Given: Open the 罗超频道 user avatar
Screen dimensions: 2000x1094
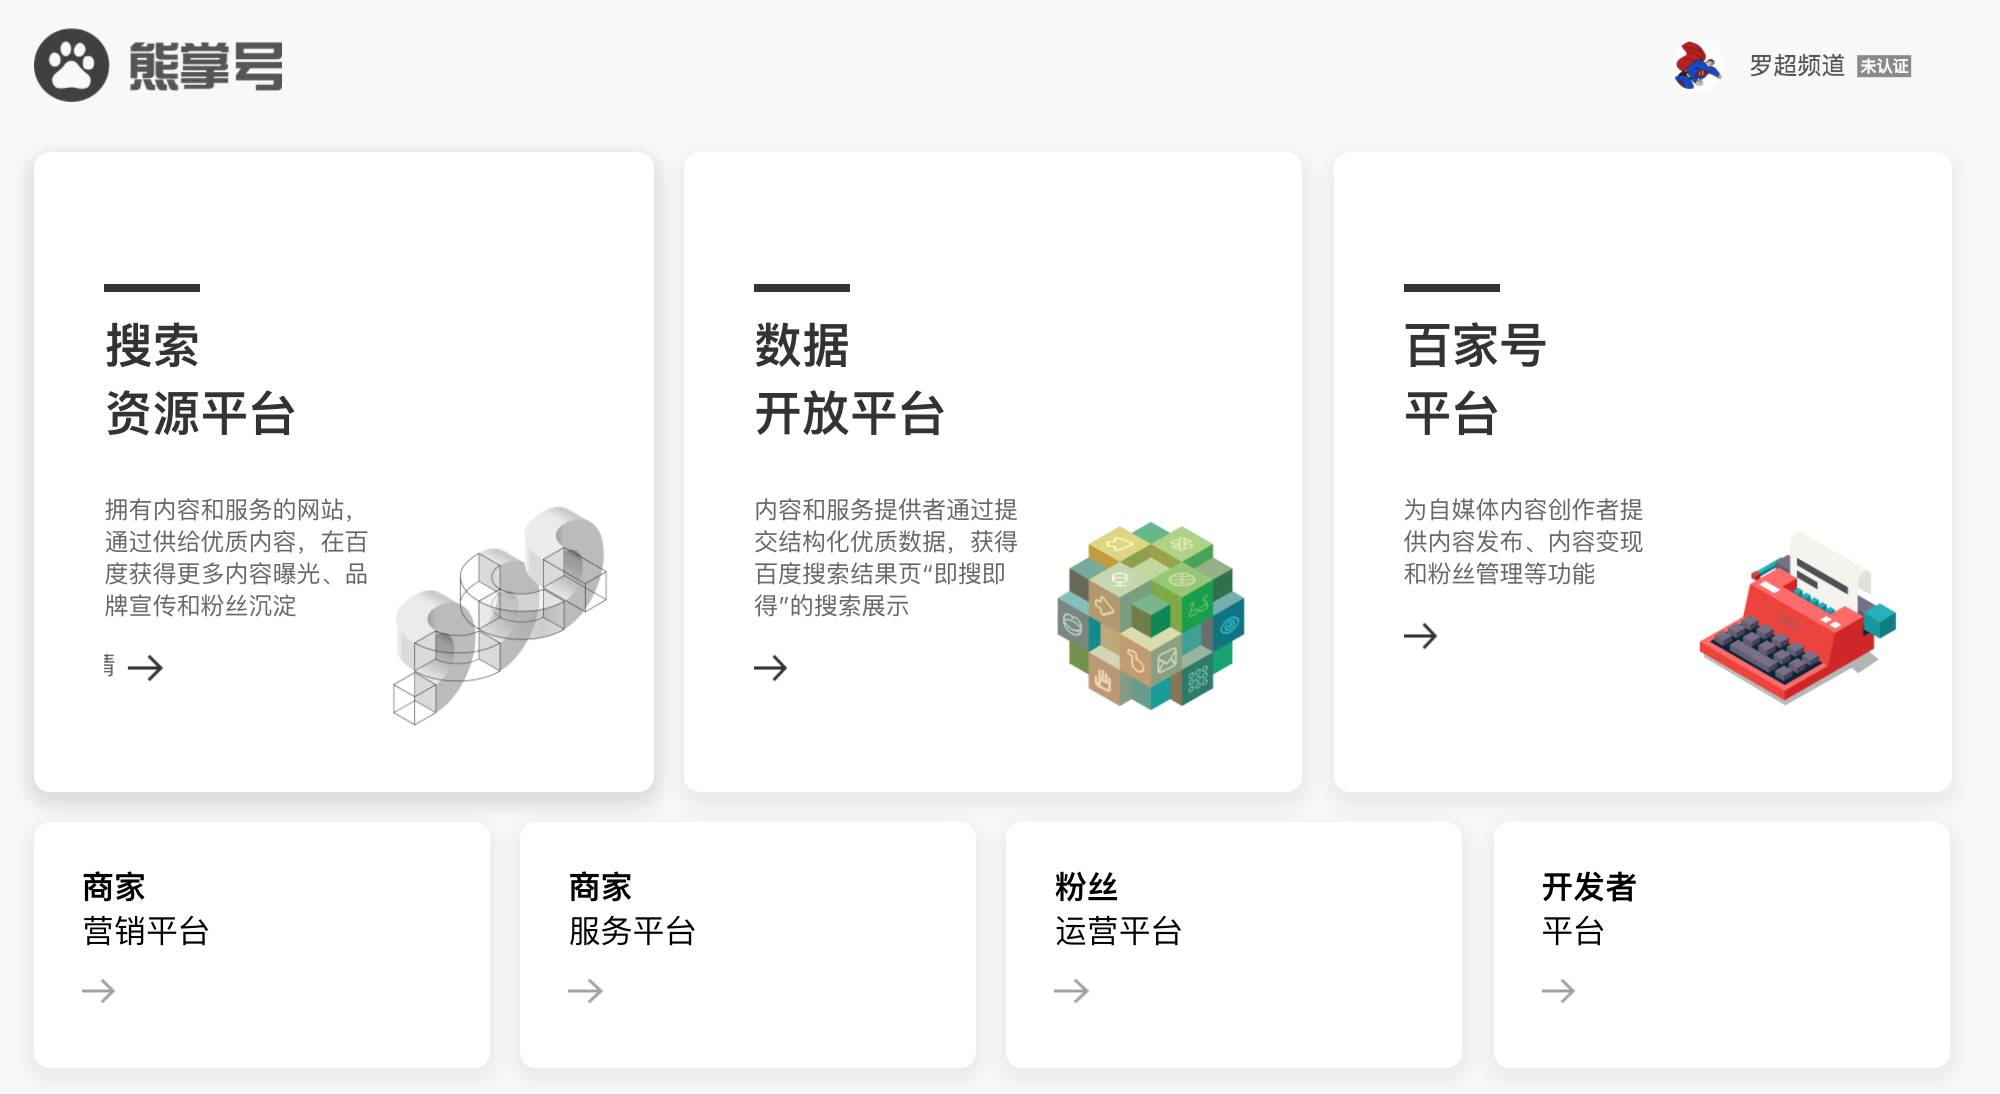Looking at the screenshot, I should coord(1697,66).
